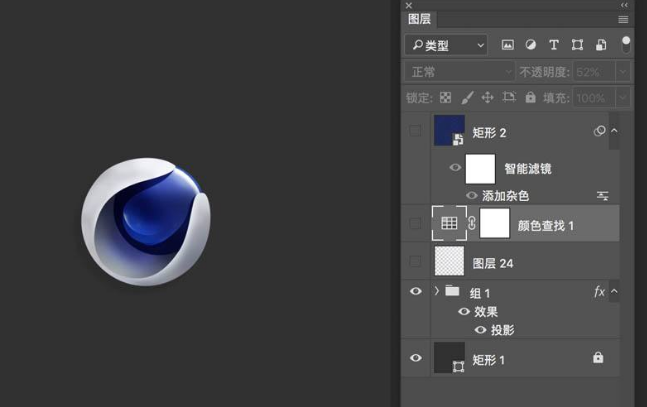The image size is (647, 407).
Task: Select the 图层 24 thumbnail
Action: click(449, 261)
